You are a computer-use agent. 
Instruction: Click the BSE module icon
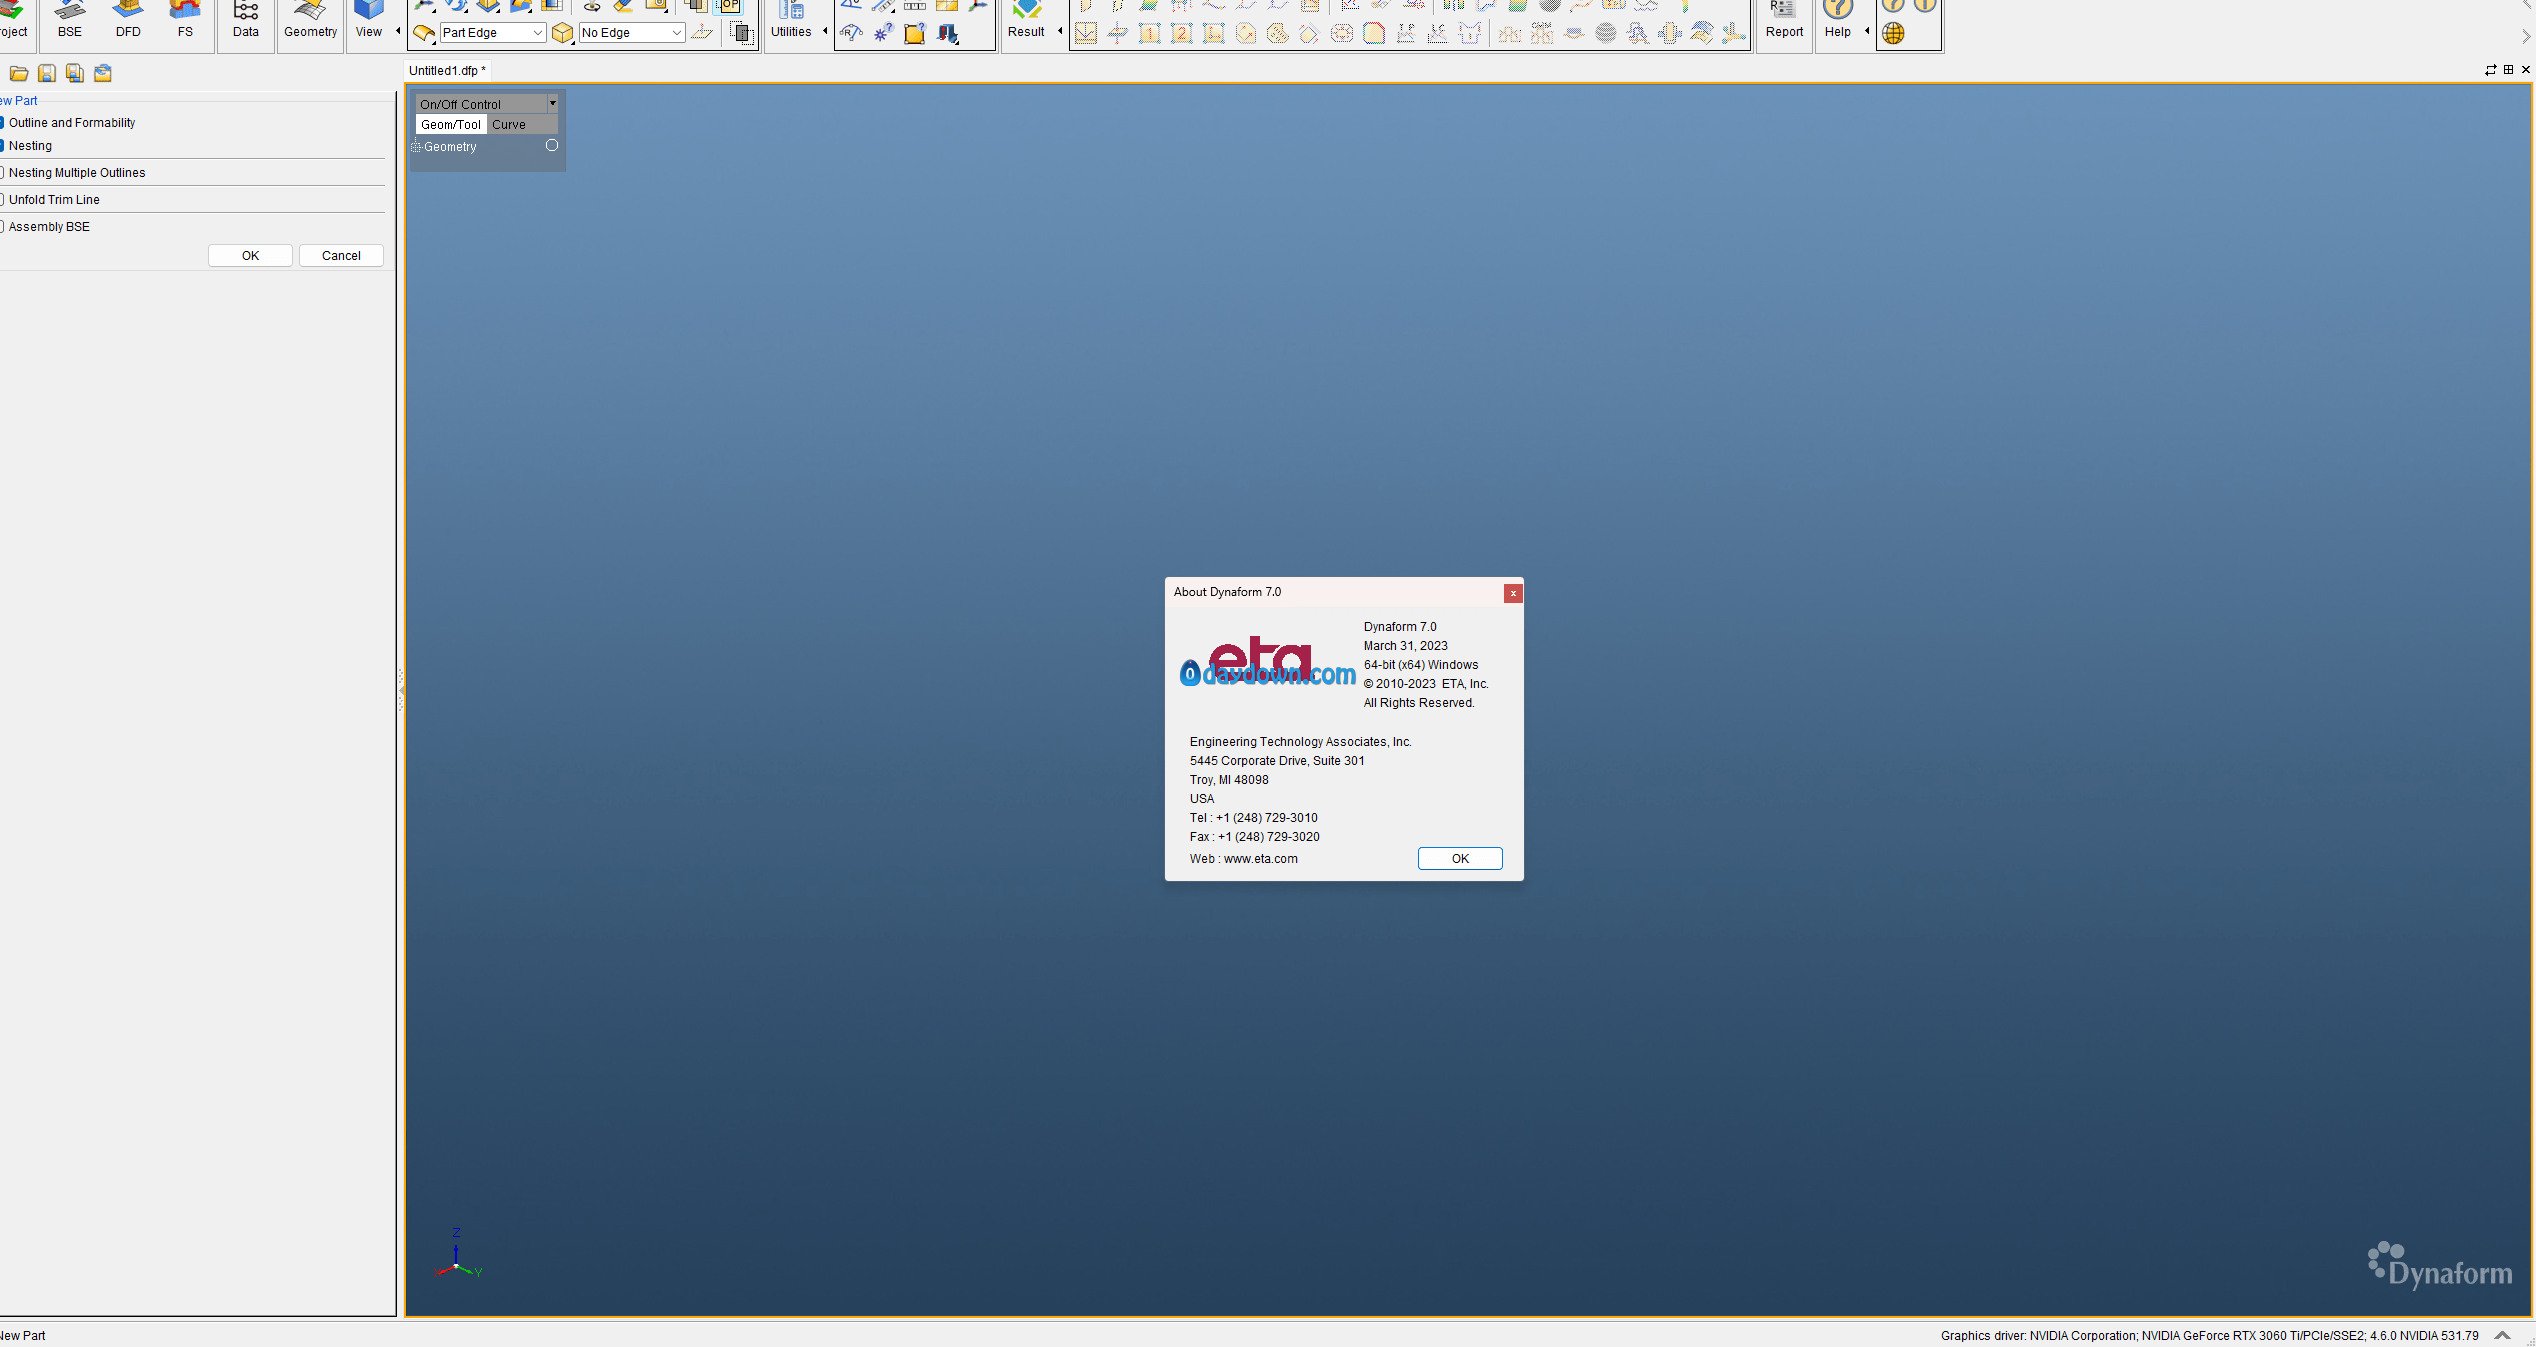coord(70,20)
